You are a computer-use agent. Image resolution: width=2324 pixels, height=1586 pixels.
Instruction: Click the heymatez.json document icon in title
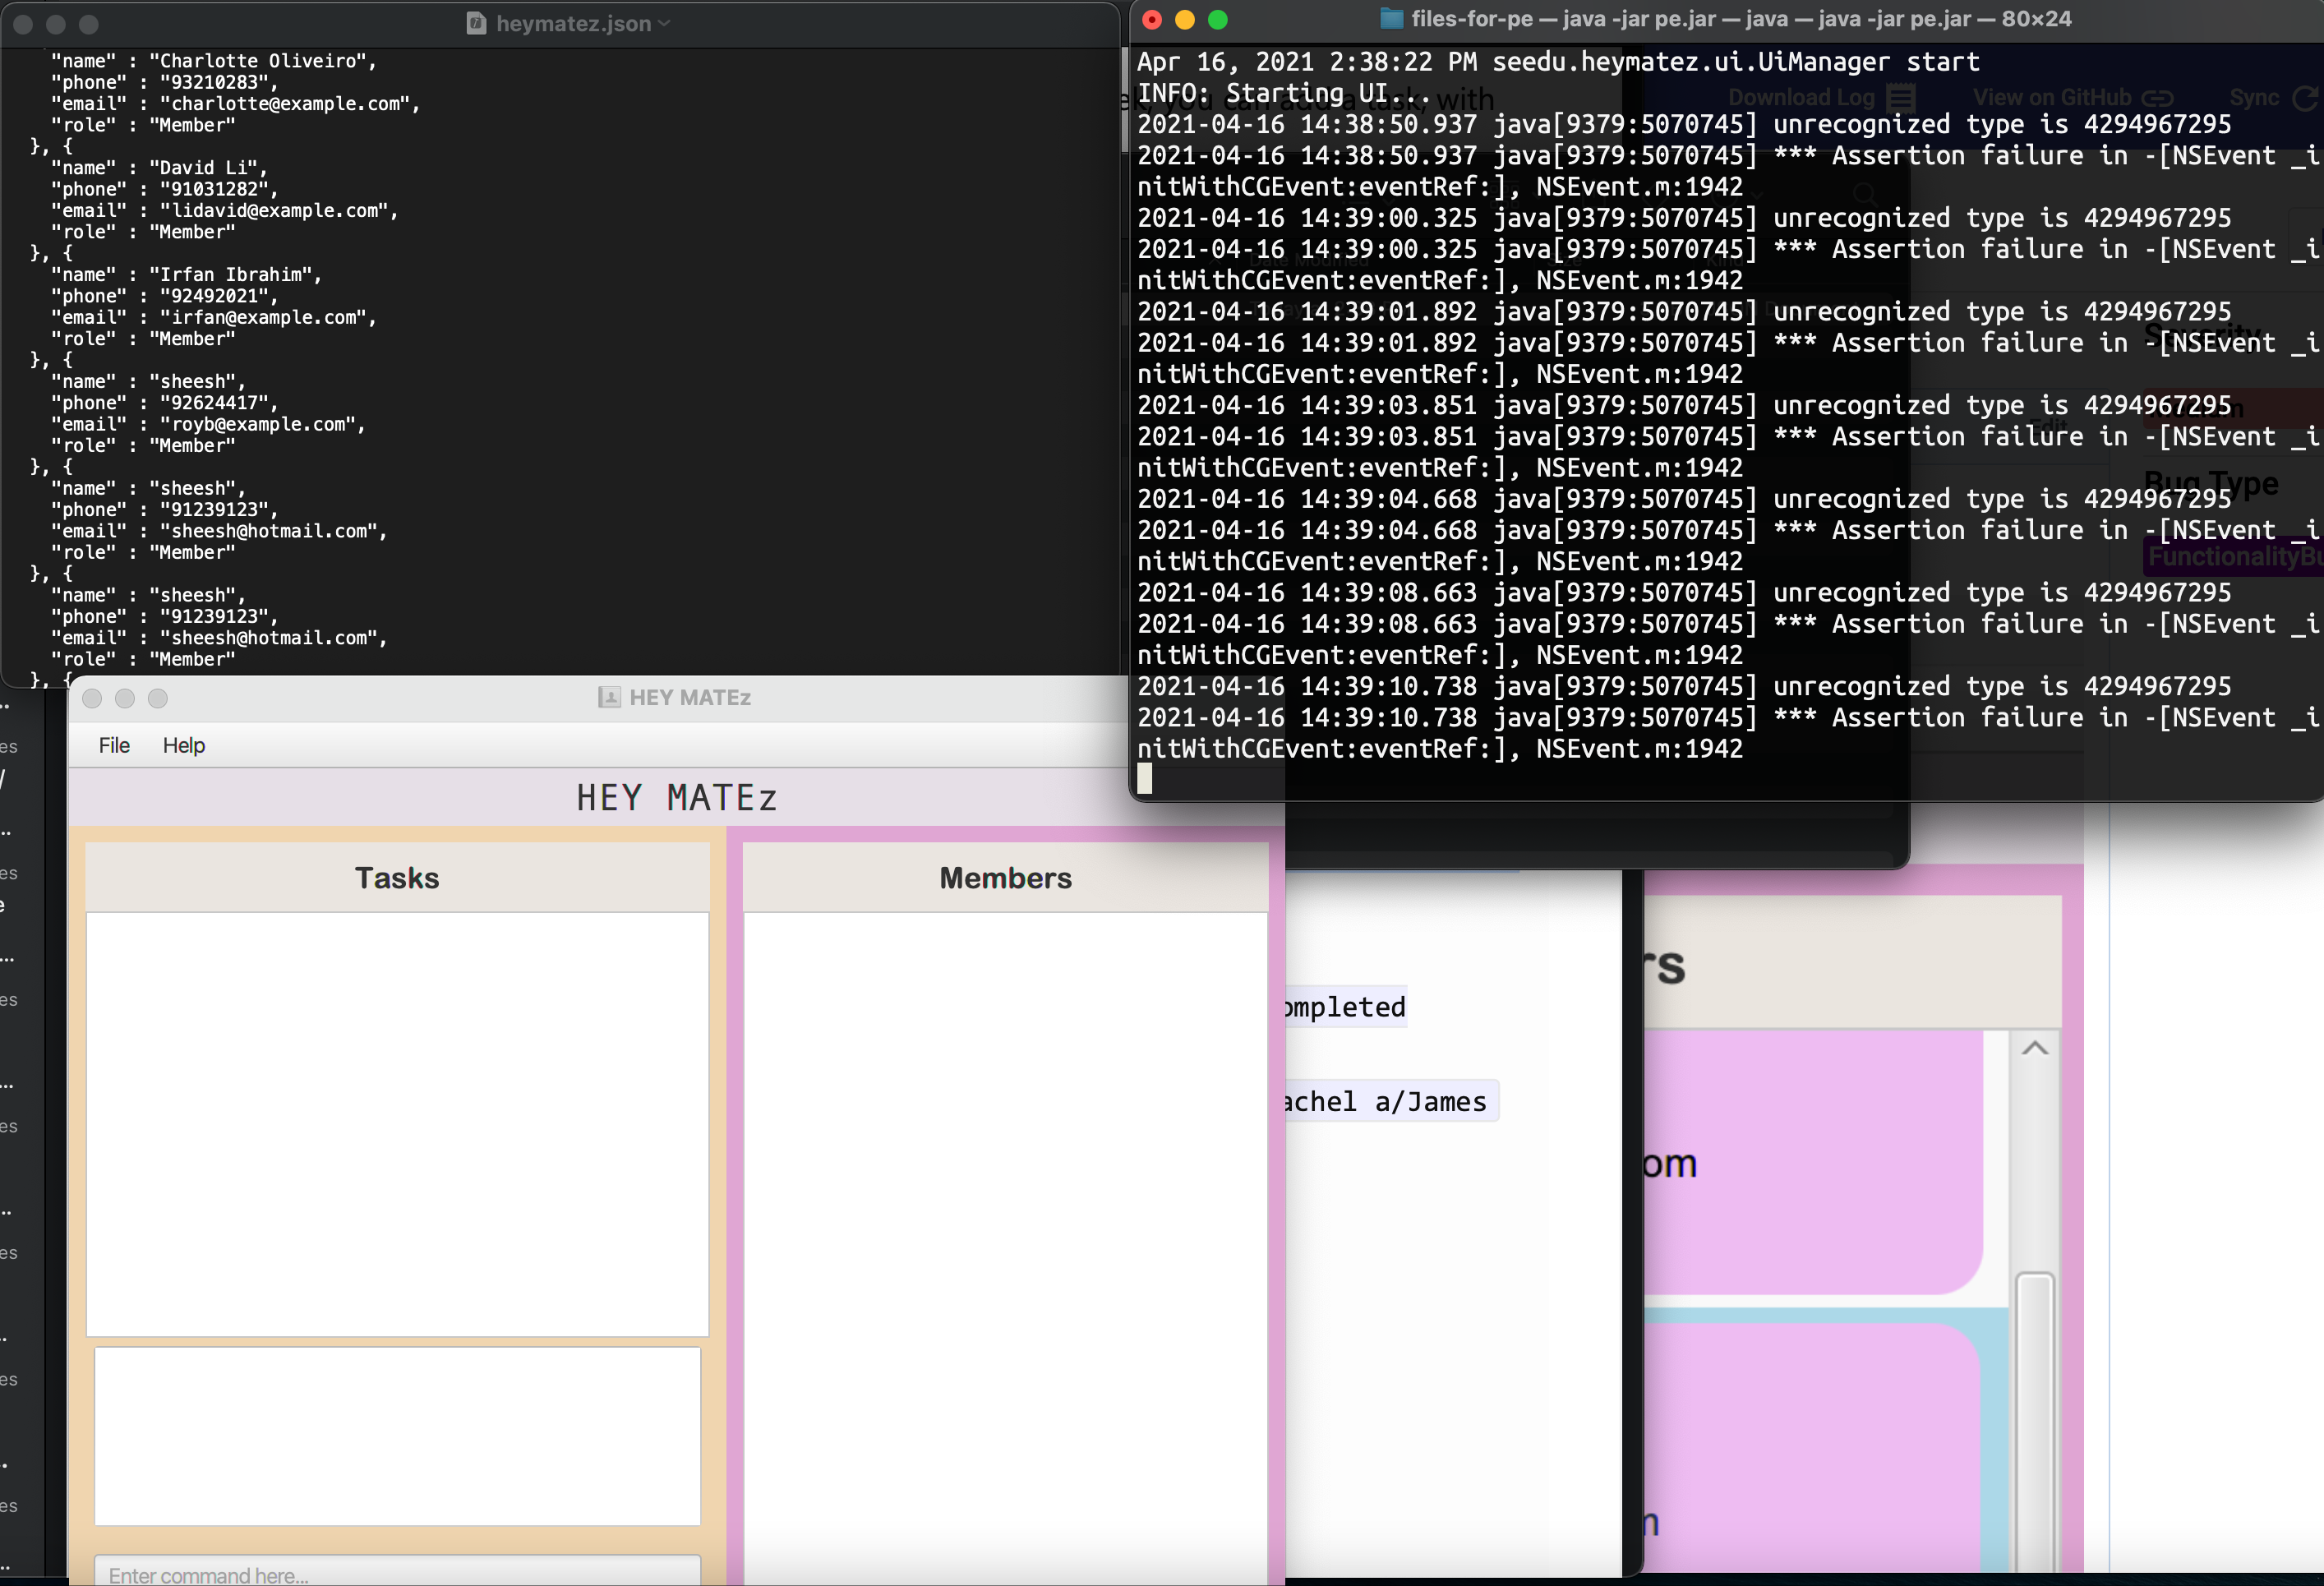(477, 23)
